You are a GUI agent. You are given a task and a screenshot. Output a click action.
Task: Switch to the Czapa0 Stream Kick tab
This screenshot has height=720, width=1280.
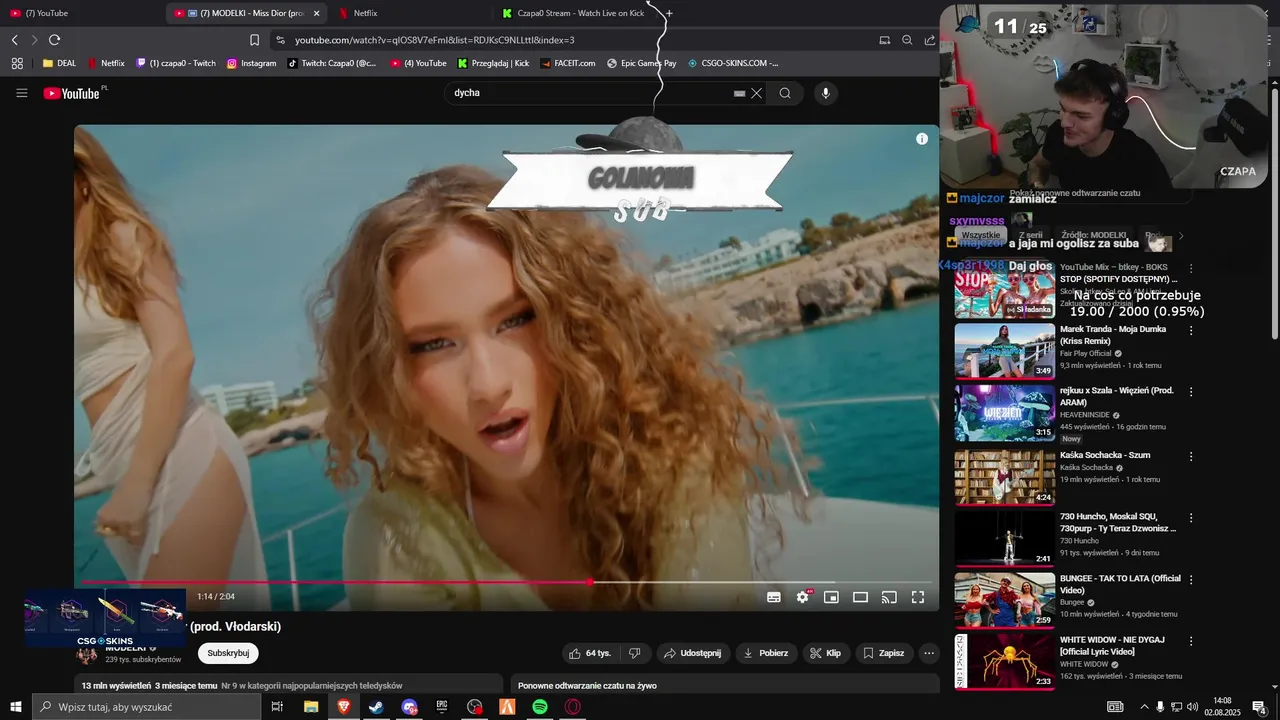(x=574, y=13)
